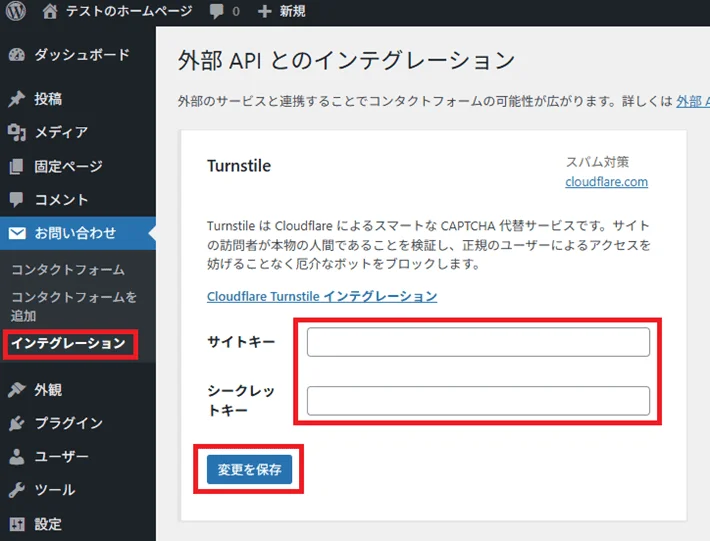Click the plus icon next to 新規
This screenshot has height=541, width=710.
[264, 12]
